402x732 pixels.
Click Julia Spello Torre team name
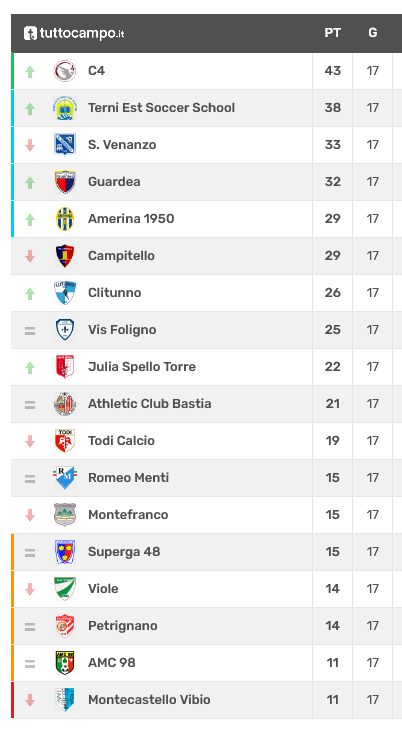[x=142, y=366]
